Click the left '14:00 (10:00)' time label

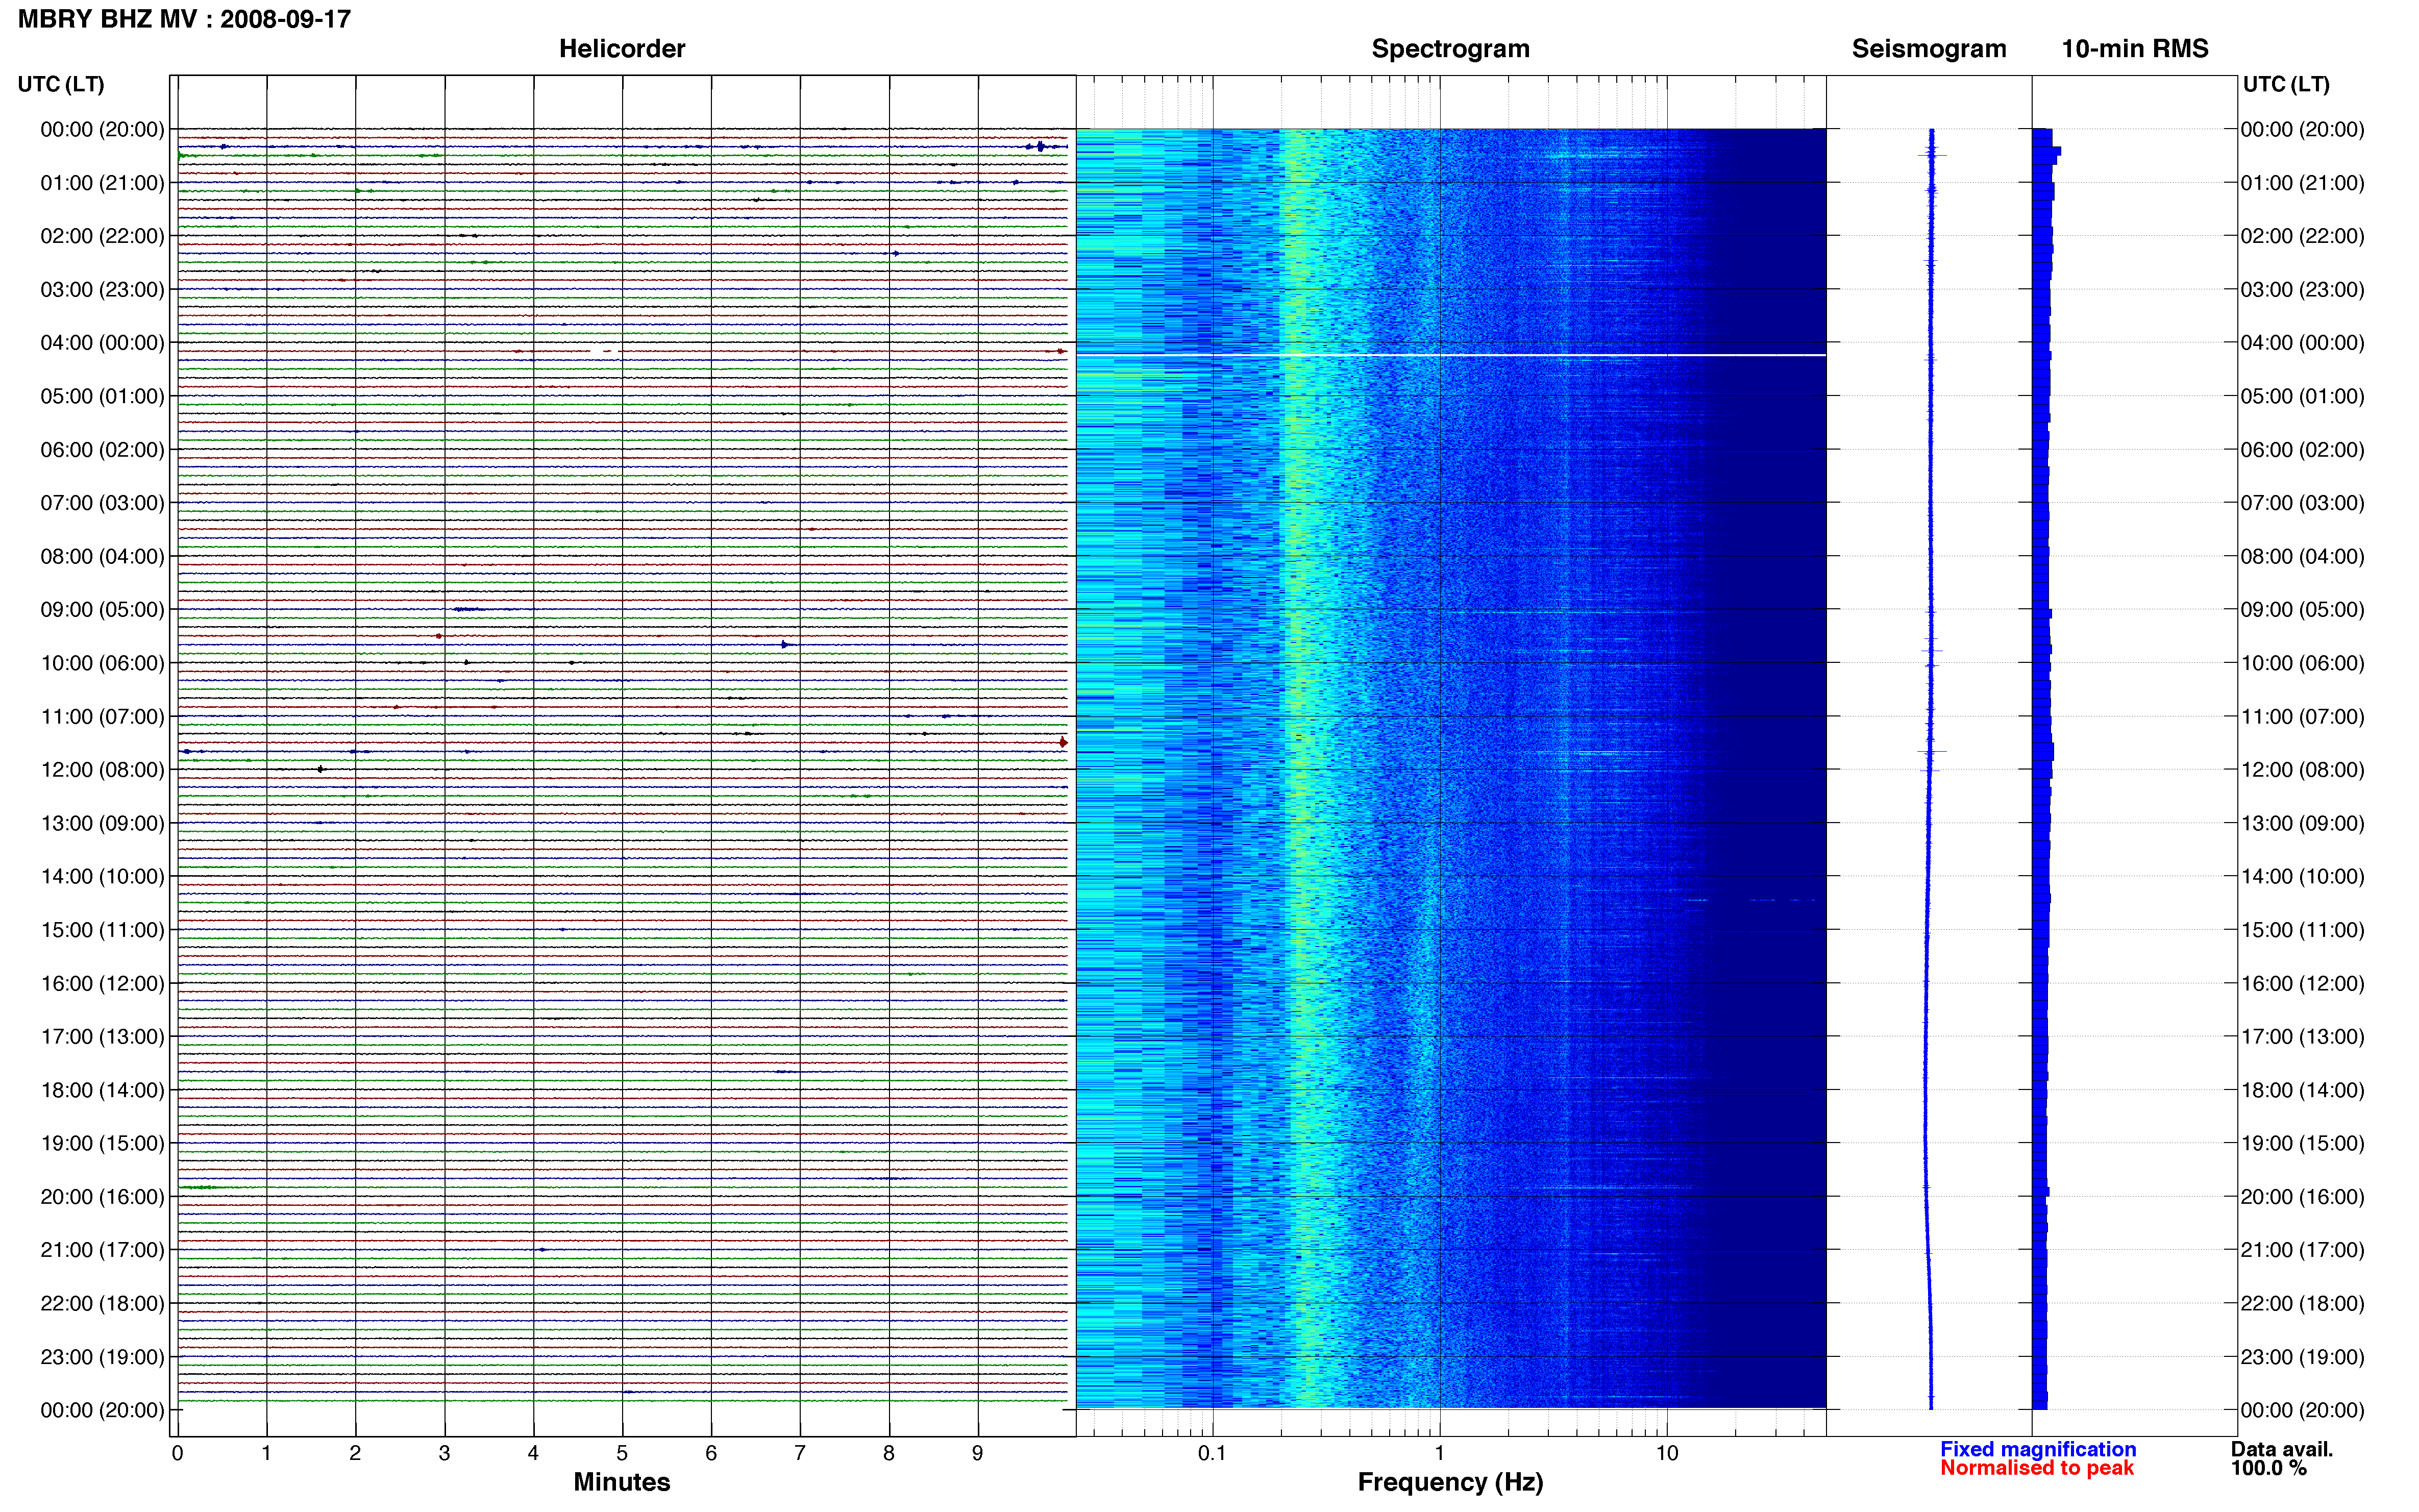pyautogui.click(x=102, y=877)
